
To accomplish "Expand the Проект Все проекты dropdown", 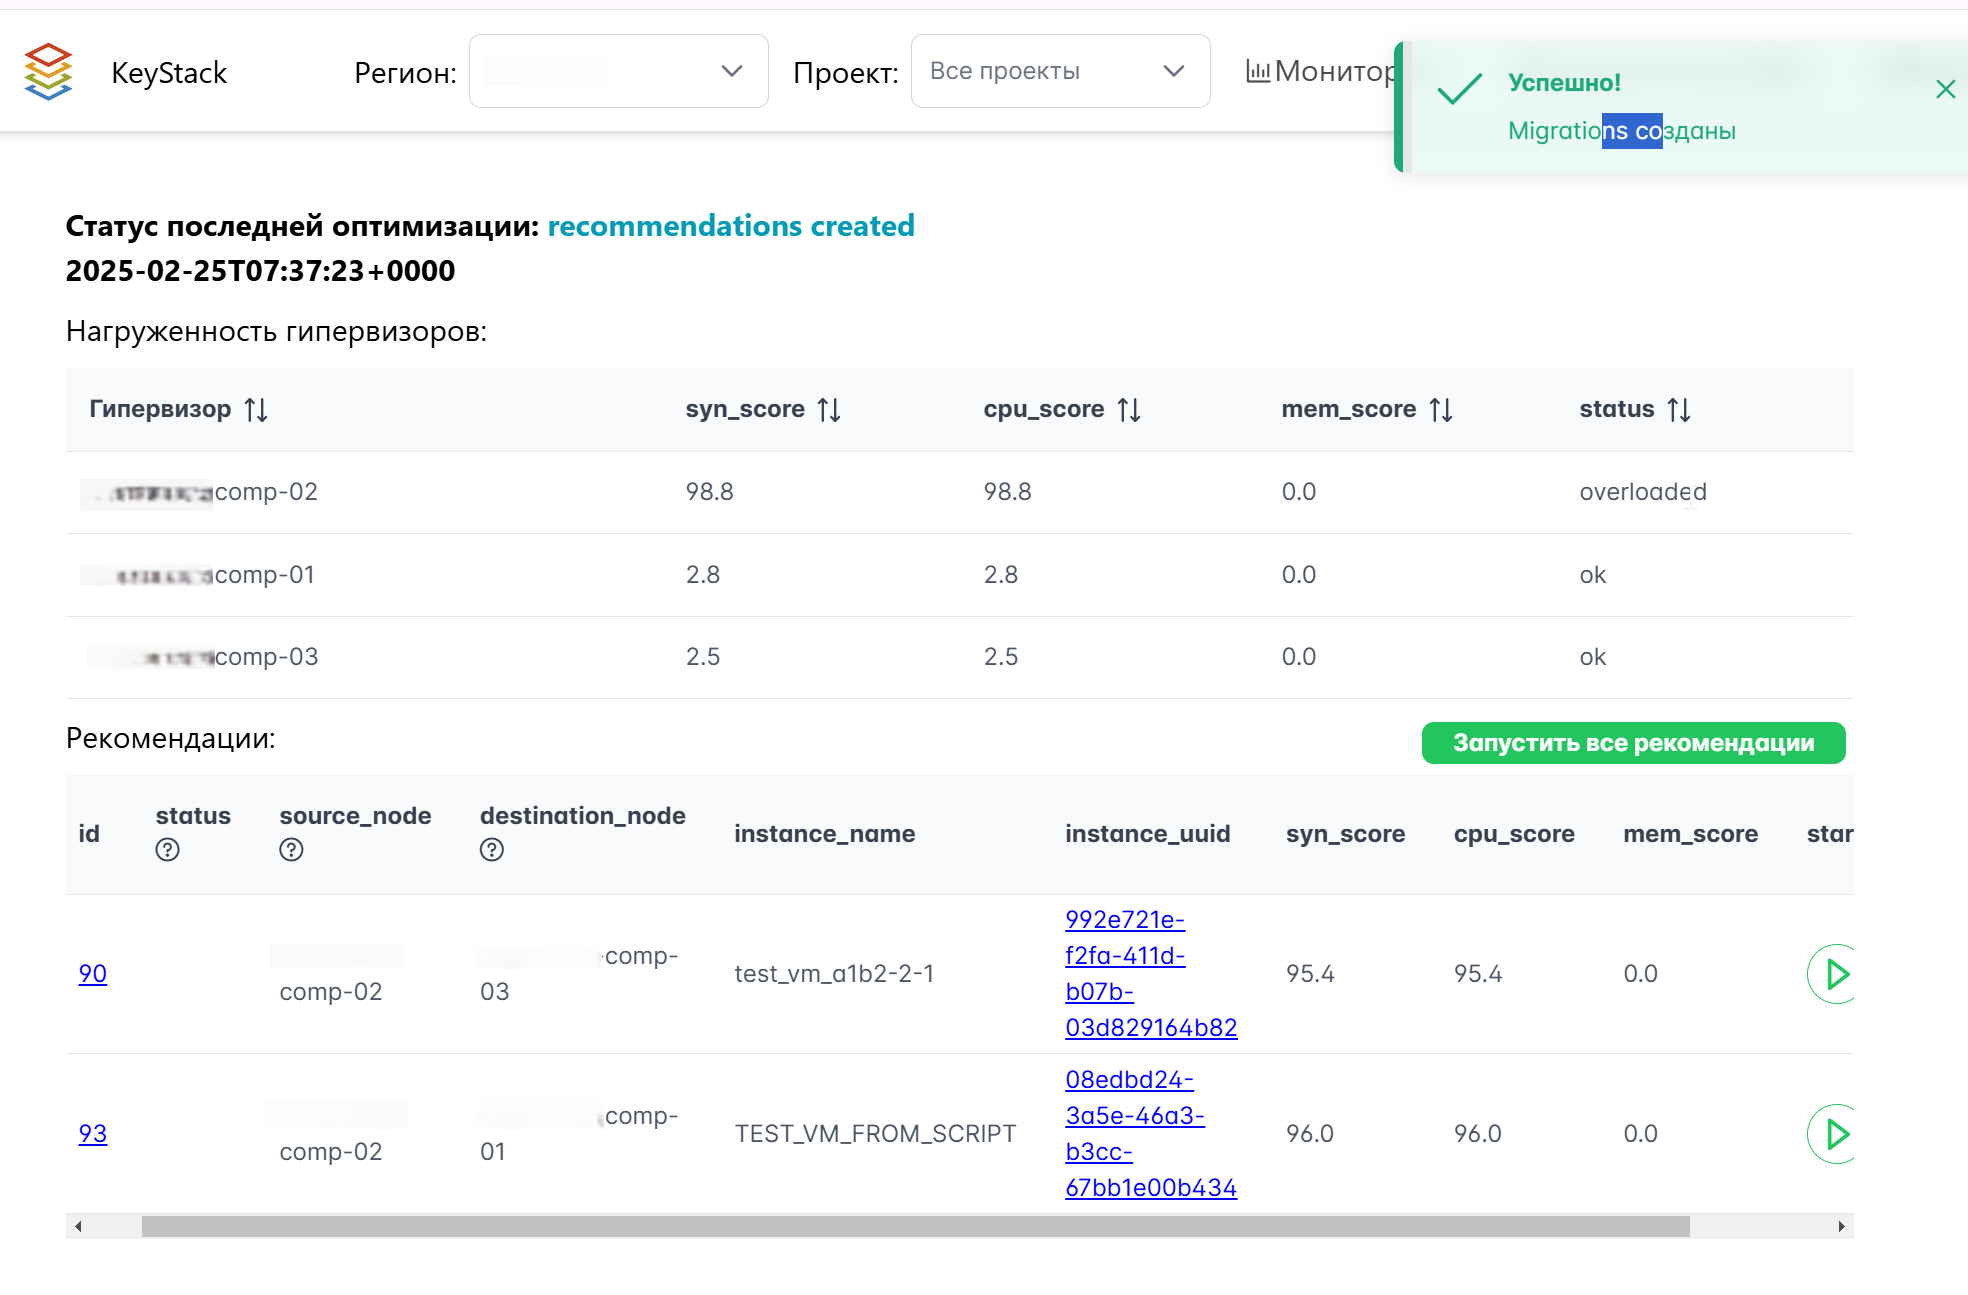I will pos(1060,71).
